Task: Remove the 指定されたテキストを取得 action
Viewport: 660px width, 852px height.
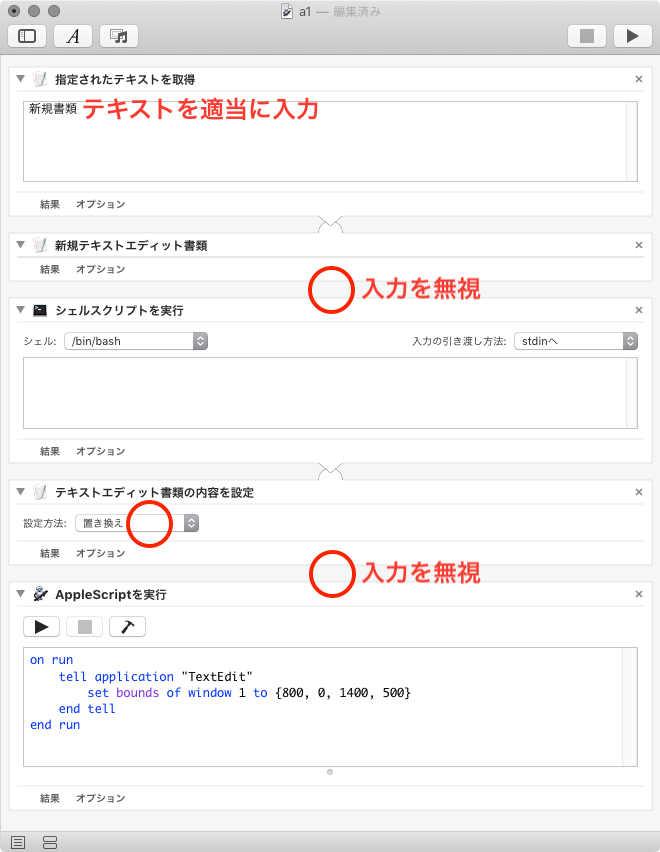Action: click(639, 79)
